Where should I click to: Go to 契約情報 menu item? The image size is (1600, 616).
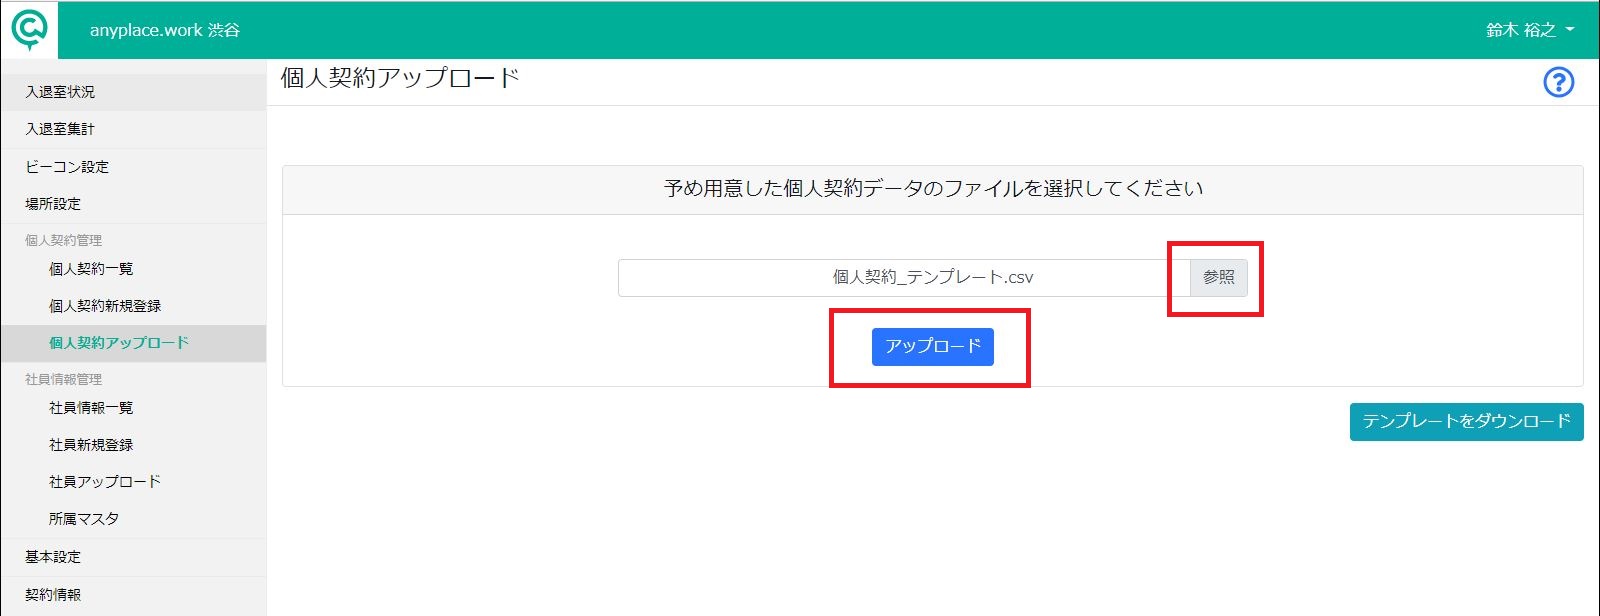click(x=133, y=595)
